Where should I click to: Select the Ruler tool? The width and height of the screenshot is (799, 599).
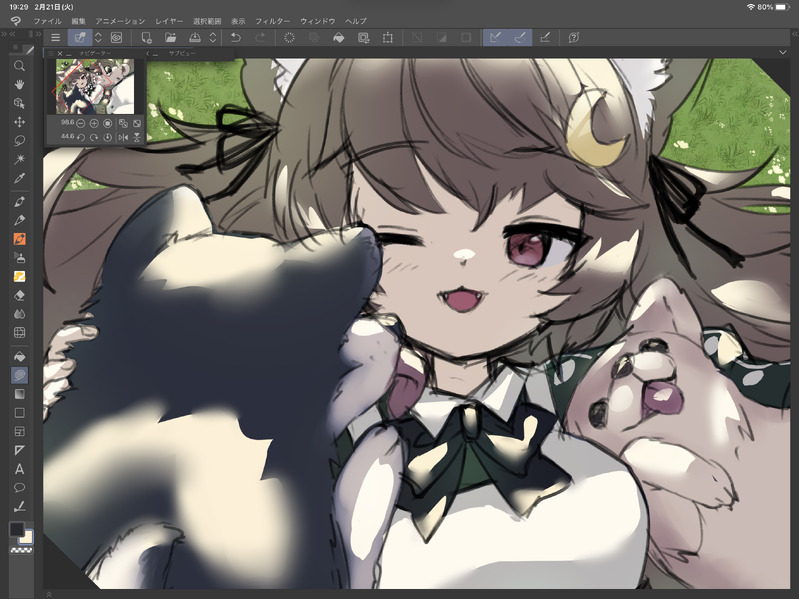tap(19, 450)
